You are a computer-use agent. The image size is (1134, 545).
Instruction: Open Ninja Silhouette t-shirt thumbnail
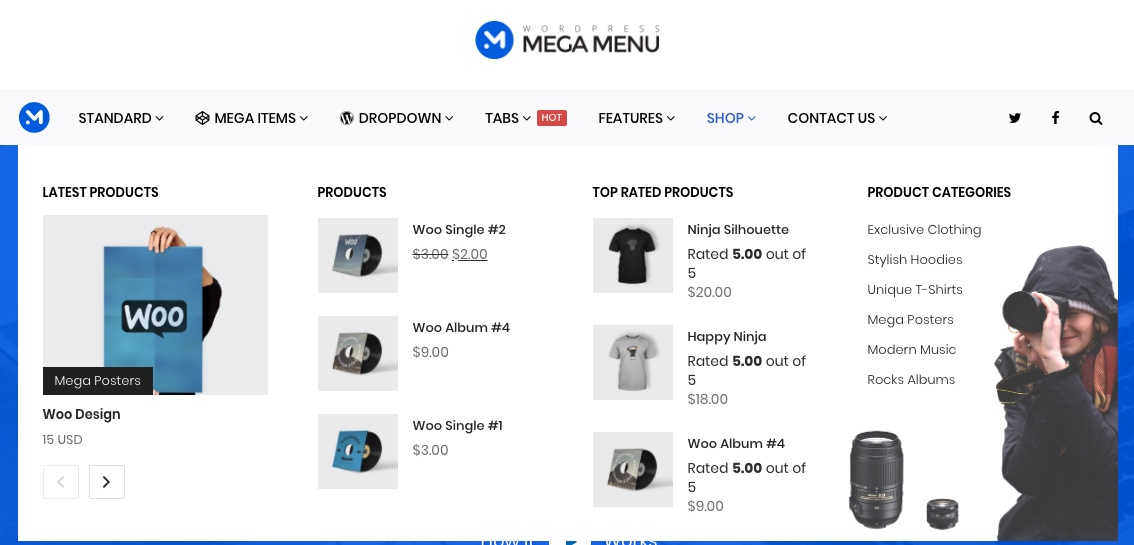pyautogui.click(x=633, y=255)
